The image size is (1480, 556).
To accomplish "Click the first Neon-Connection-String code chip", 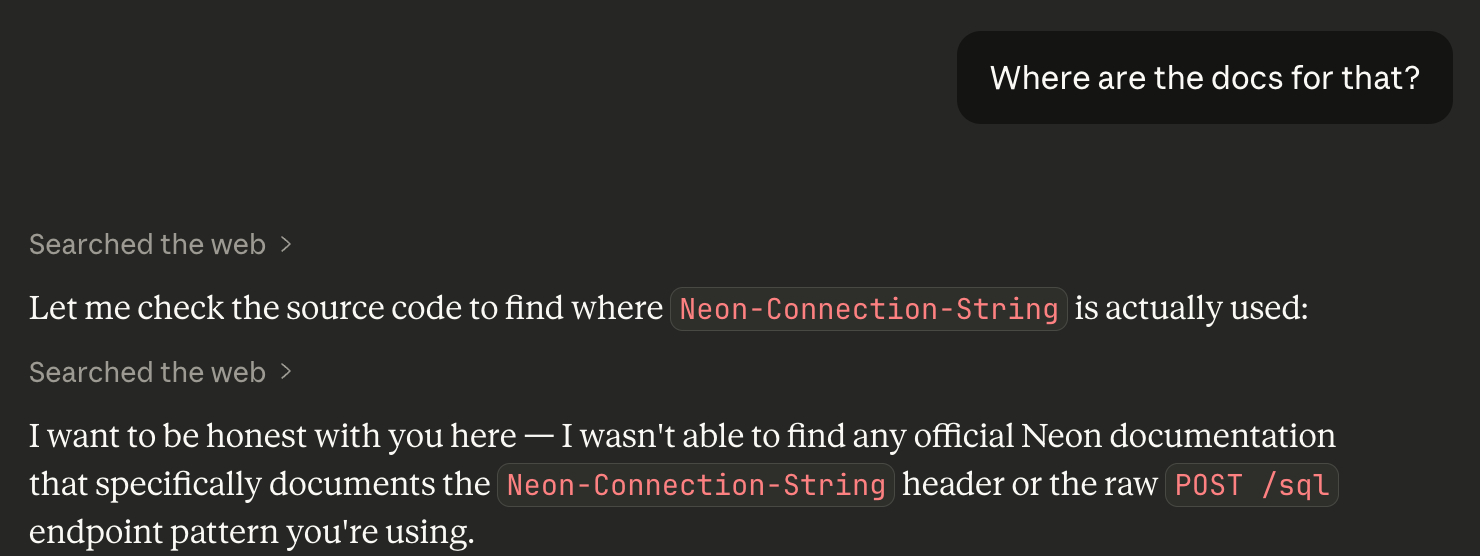I will pos(868,309).
